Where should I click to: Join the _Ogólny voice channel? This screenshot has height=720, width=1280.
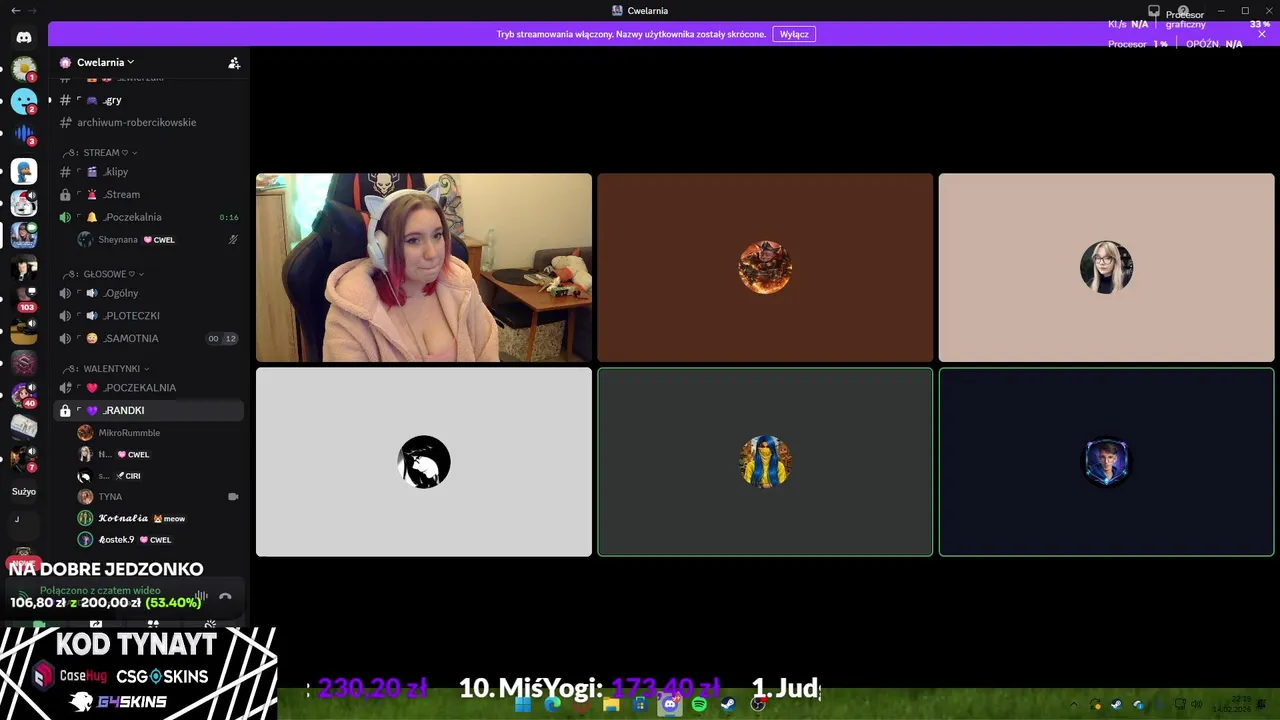[148, 293]
